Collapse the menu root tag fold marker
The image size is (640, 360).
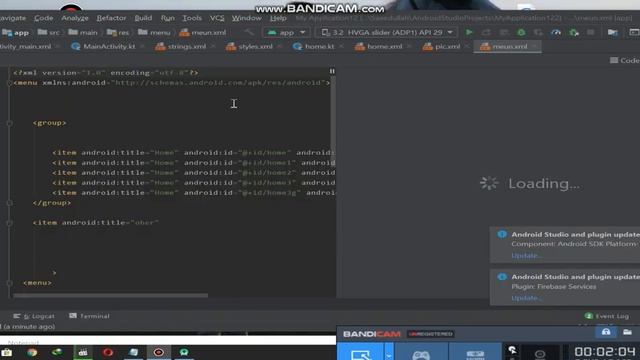9,83
